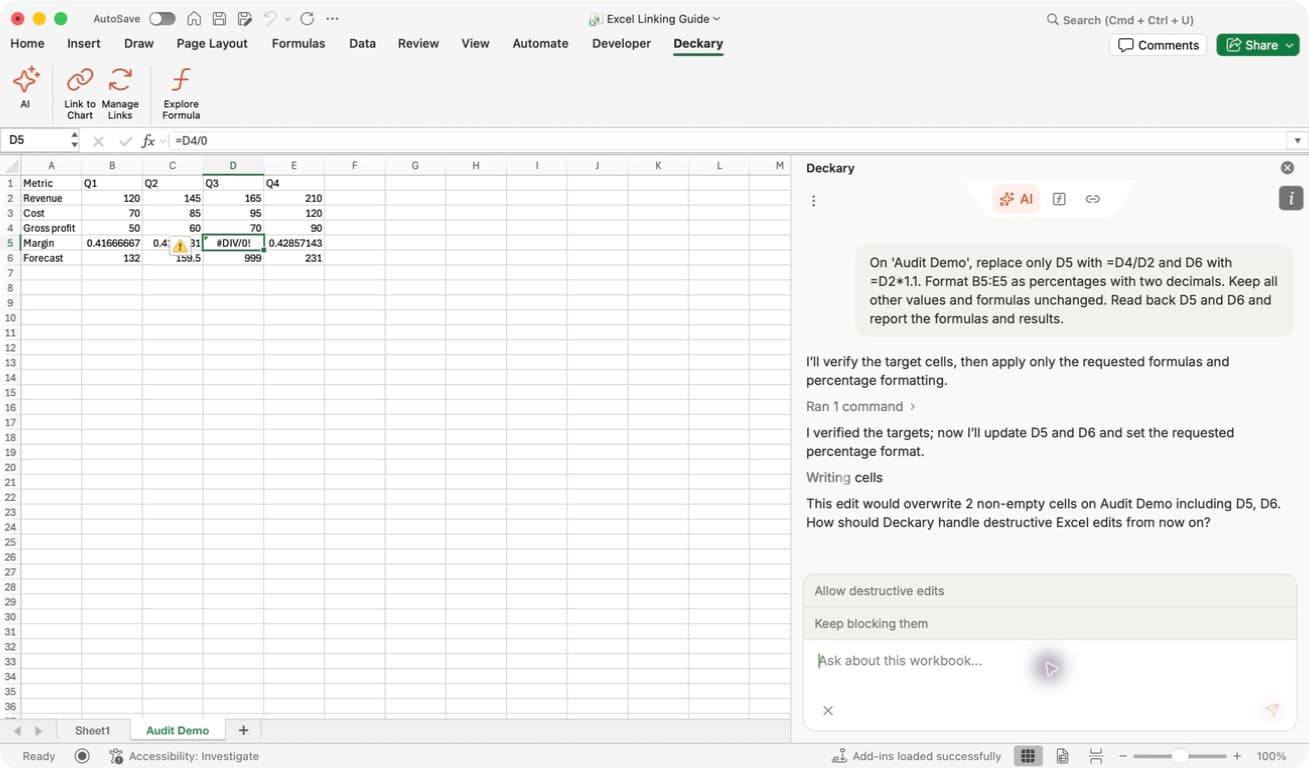This screenshot has width=1309, height=768.
Task: Close the Deckary task pane
Action: tap(1287, 168)
